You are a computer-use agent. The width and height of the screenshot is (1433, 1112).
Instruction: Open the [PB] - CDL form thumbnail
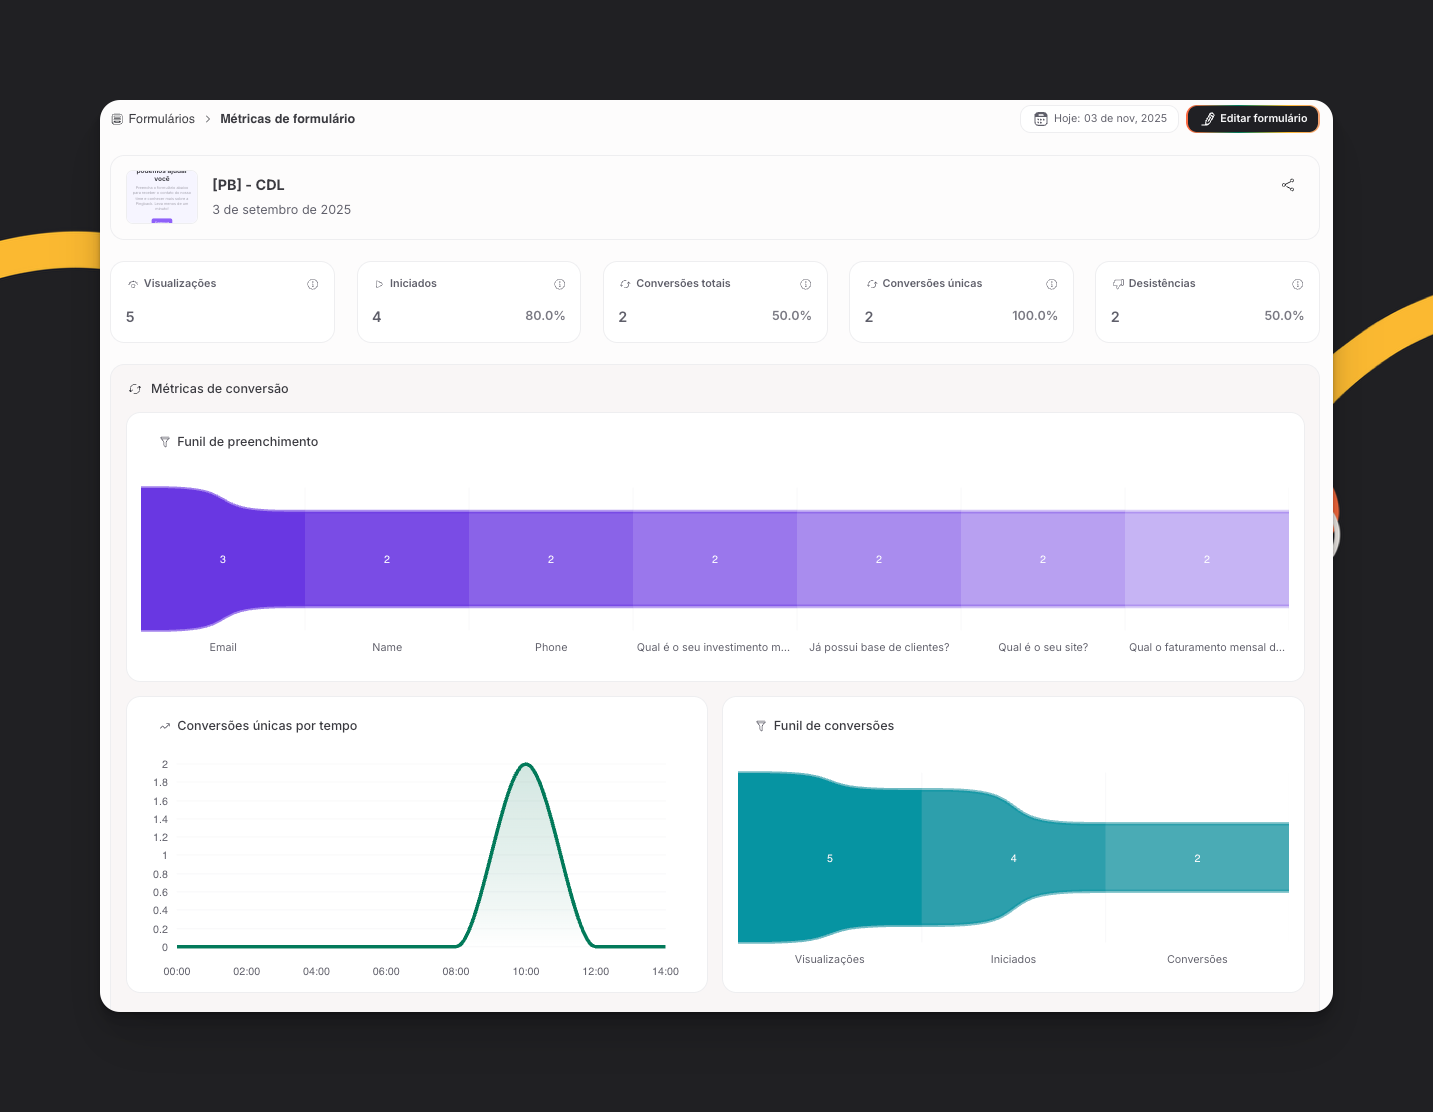pyautogui.click(x=162, y=196)
